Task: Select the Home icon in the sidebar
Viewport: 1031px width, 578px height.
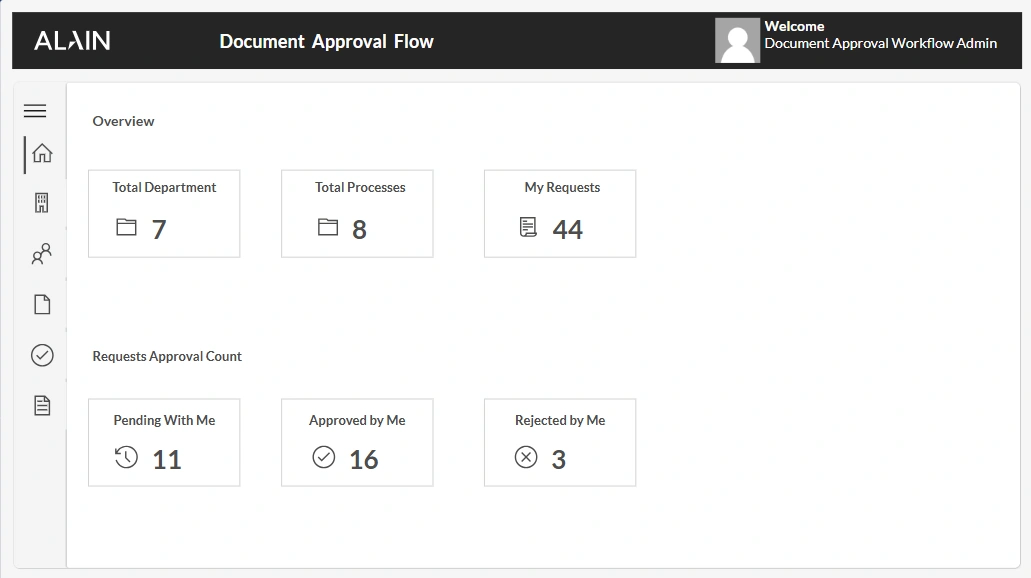Action: (x=40, y=153)
